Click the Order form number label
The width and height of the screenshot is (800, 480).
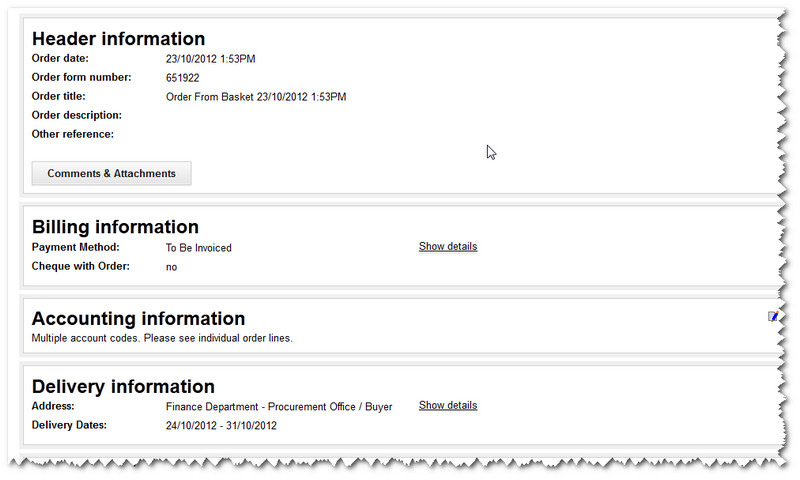[x=81, y=77]
